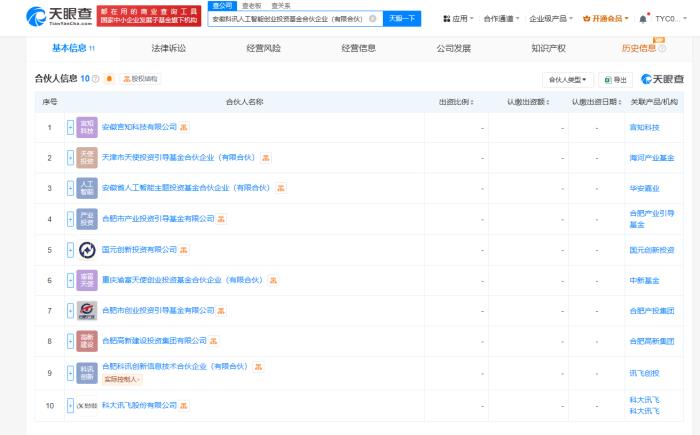Screen dimensions: 700x435
Task: Sort by the 认缴出资额 column header
Action: click(528, 102)
